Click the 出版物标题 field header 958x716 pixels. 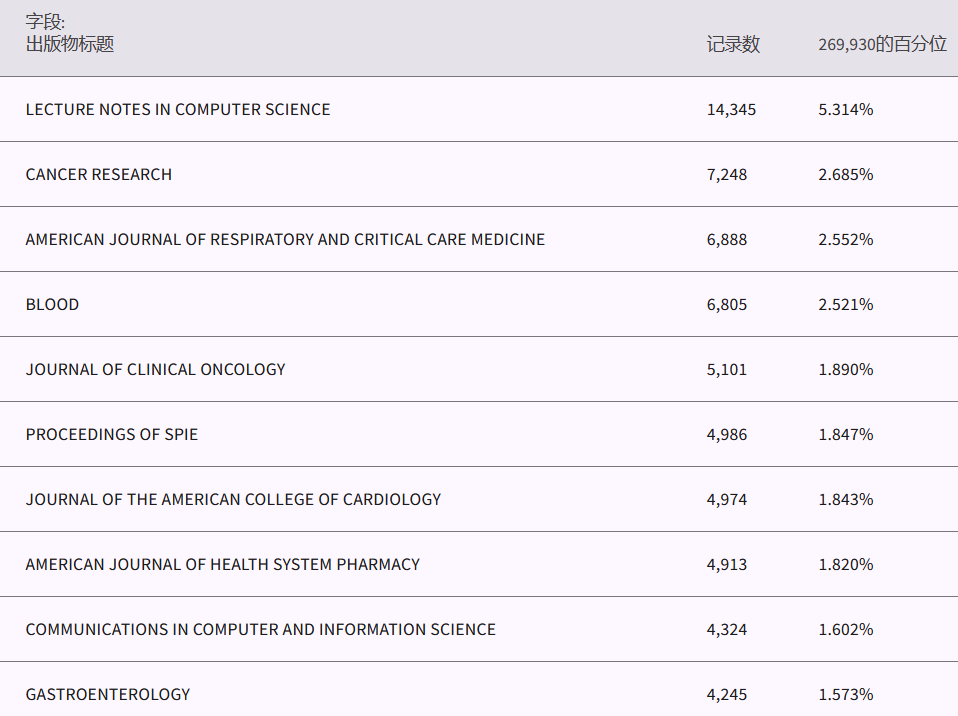pos(70,44)
